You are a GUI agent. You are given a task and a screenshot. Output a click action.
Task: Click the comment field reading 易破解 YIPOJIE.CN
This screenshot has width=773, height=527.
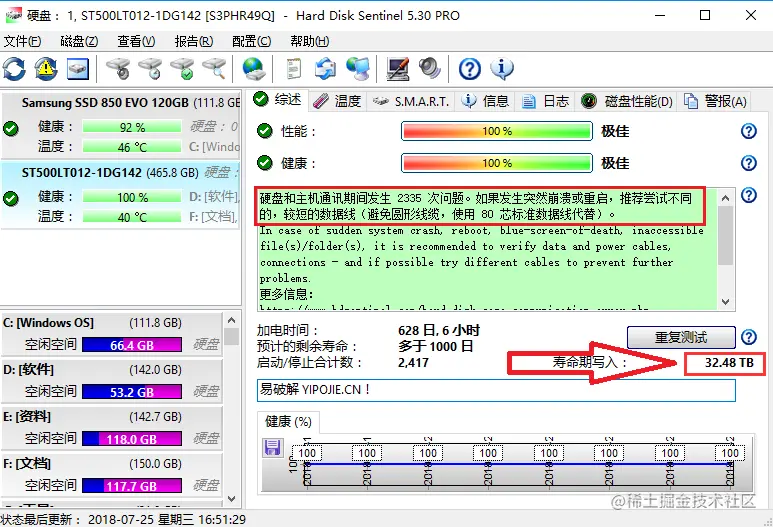496,390
